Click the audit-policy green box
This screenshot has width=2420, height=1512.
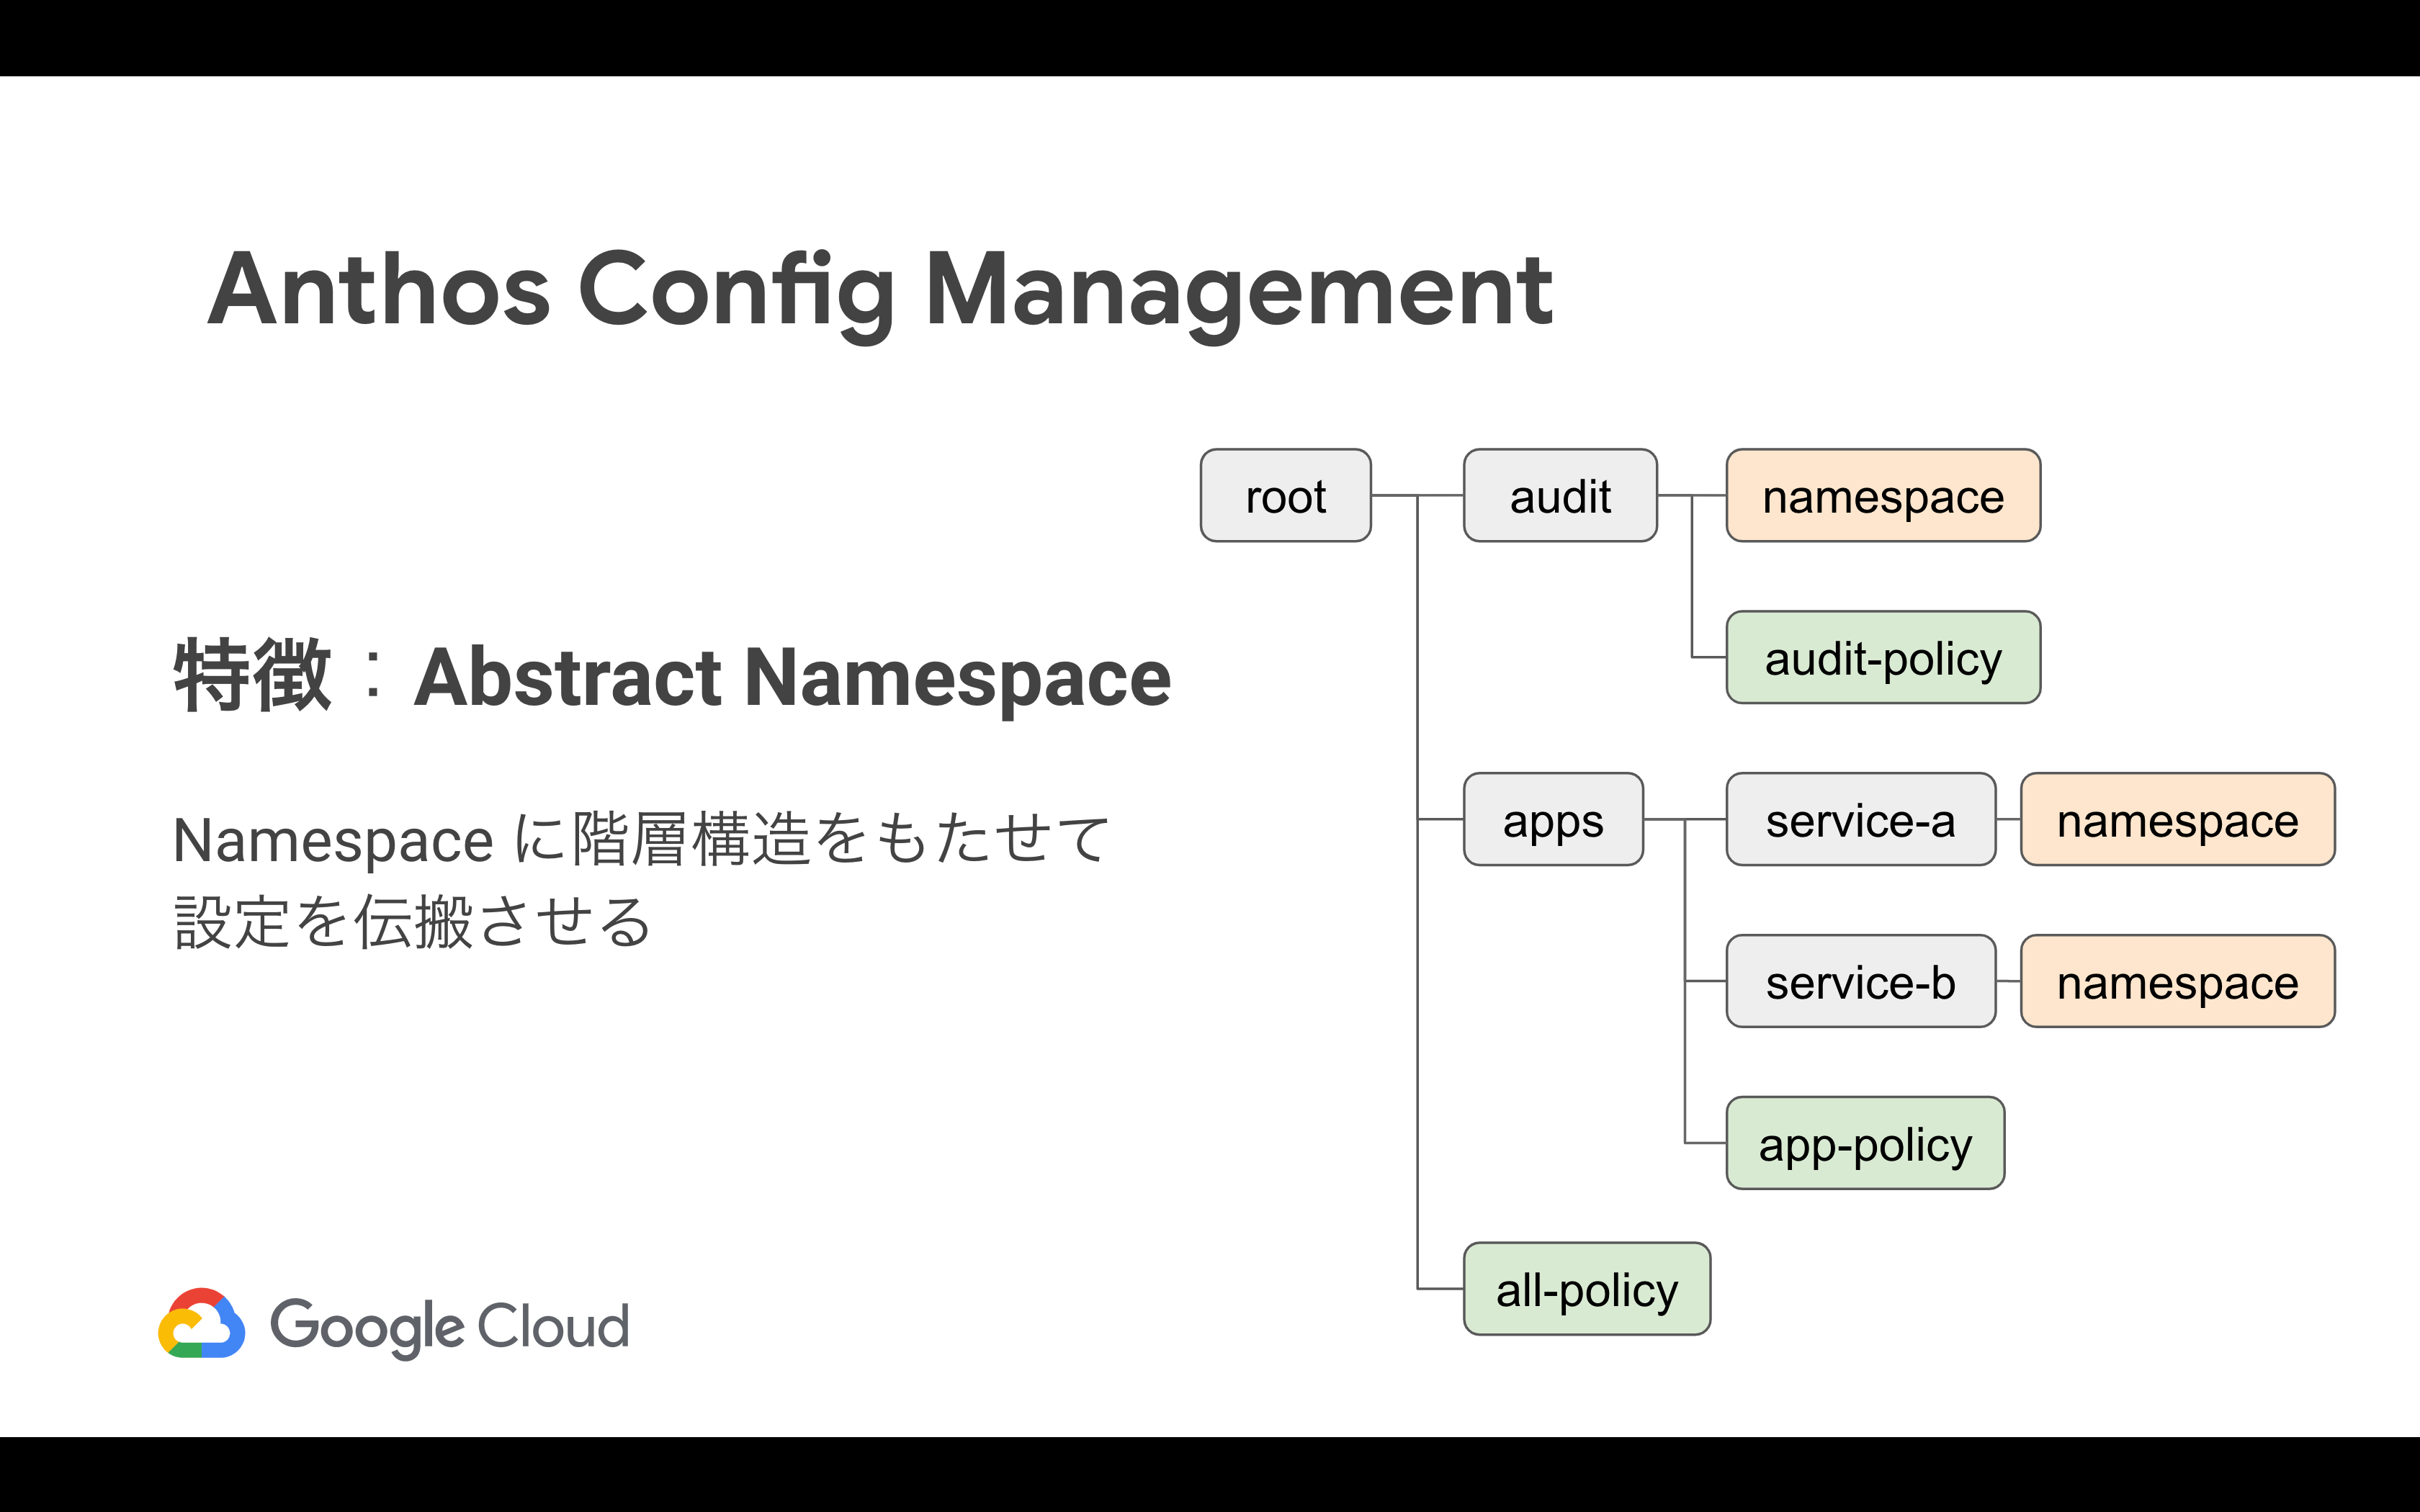(x=1882, y=658)
